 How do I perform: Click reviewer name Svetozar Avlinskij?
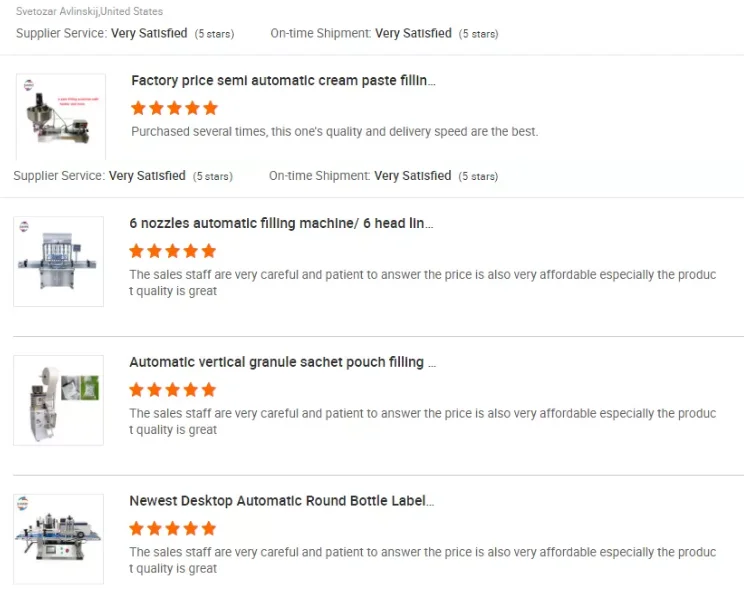[x=89, y=12]
